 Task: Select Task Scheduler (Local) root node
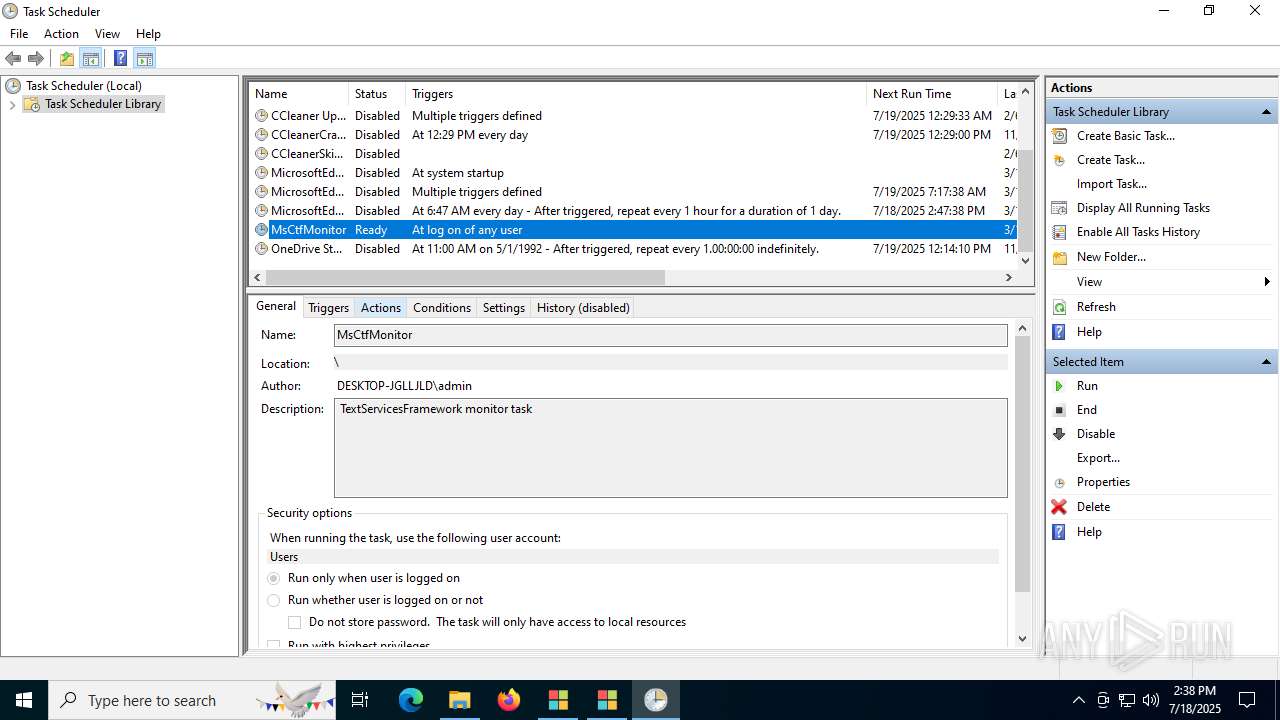click(84, 86)
